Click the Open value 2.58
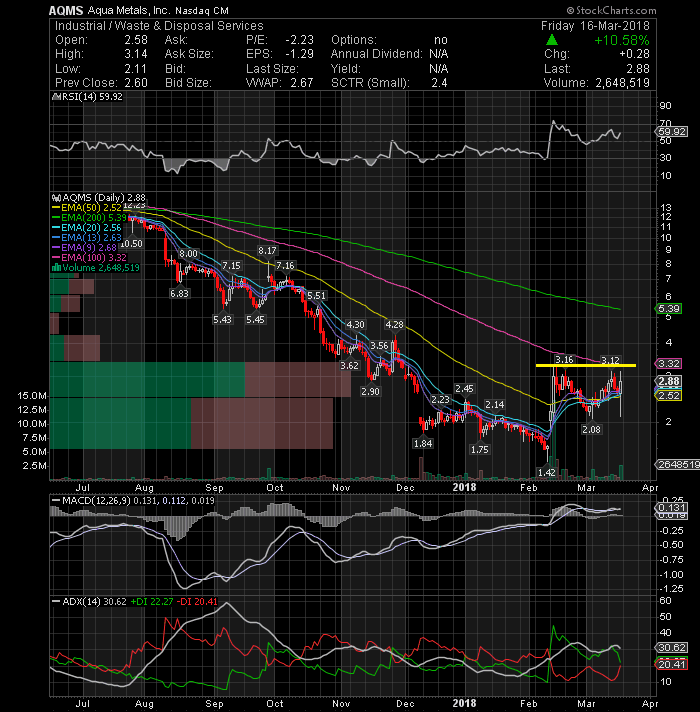Screen dimensions: 700x712 coord(136,40)
